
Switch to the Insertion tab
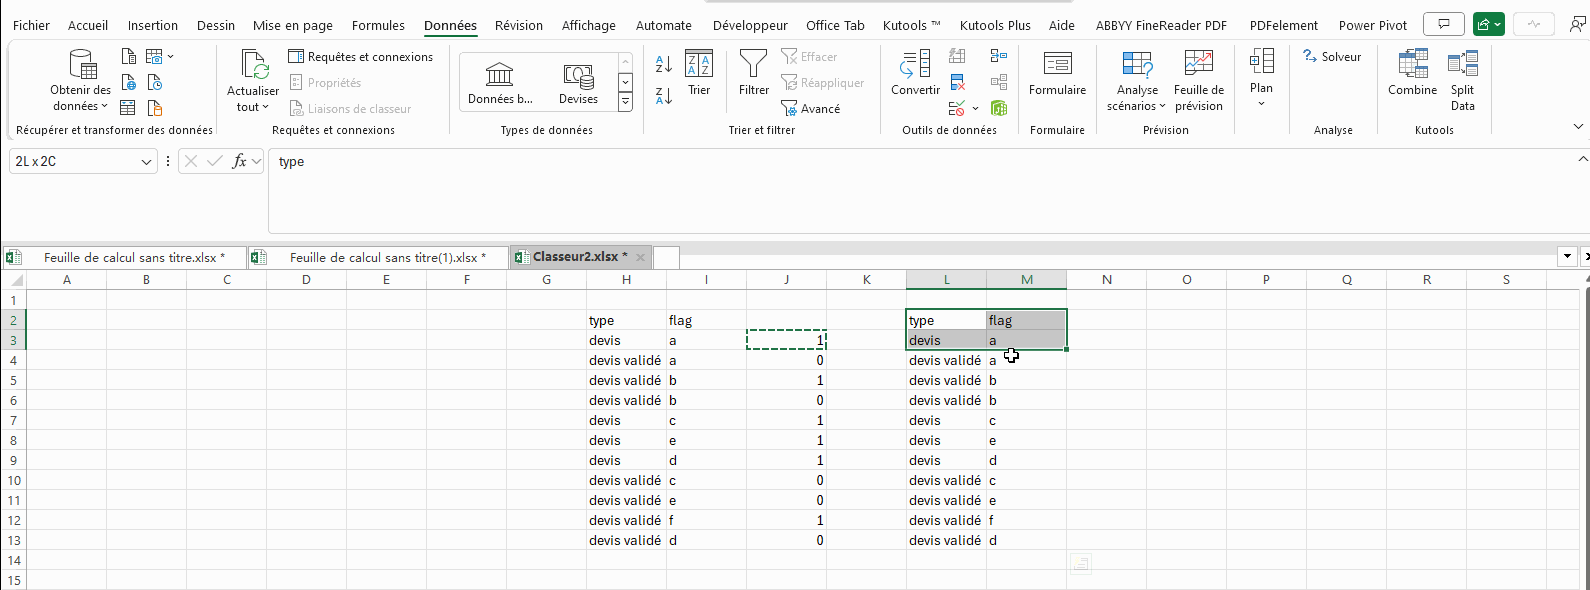[153, 25]
